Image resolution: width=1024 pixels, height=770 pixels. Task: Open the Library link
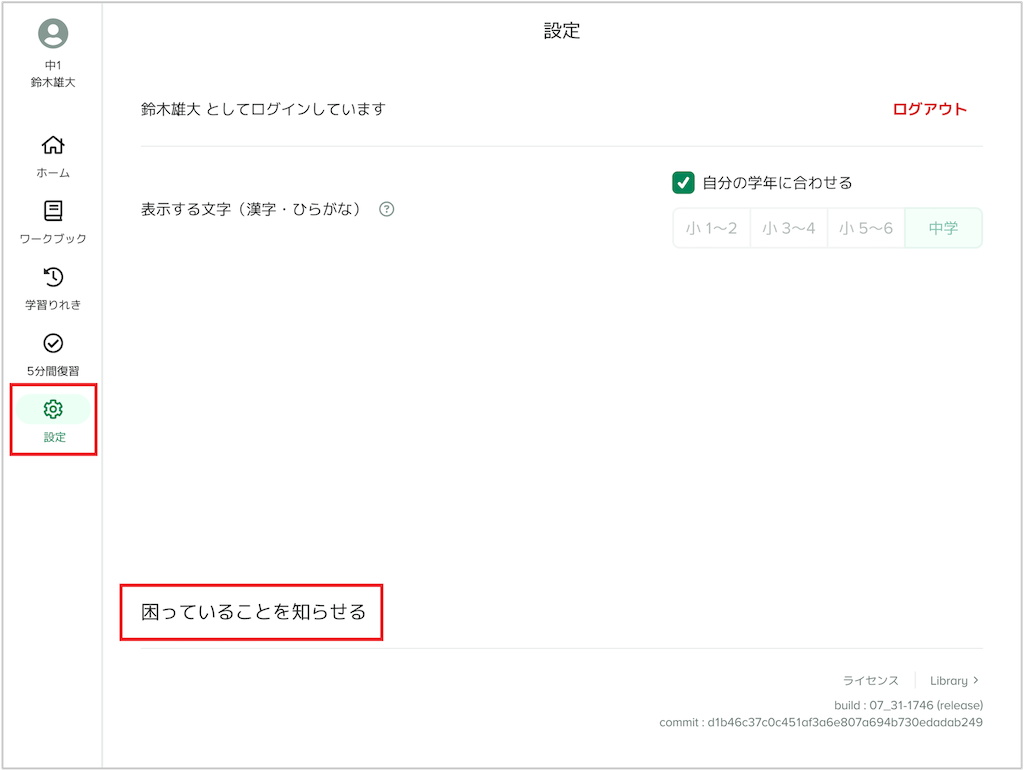[x=948, y=681]
